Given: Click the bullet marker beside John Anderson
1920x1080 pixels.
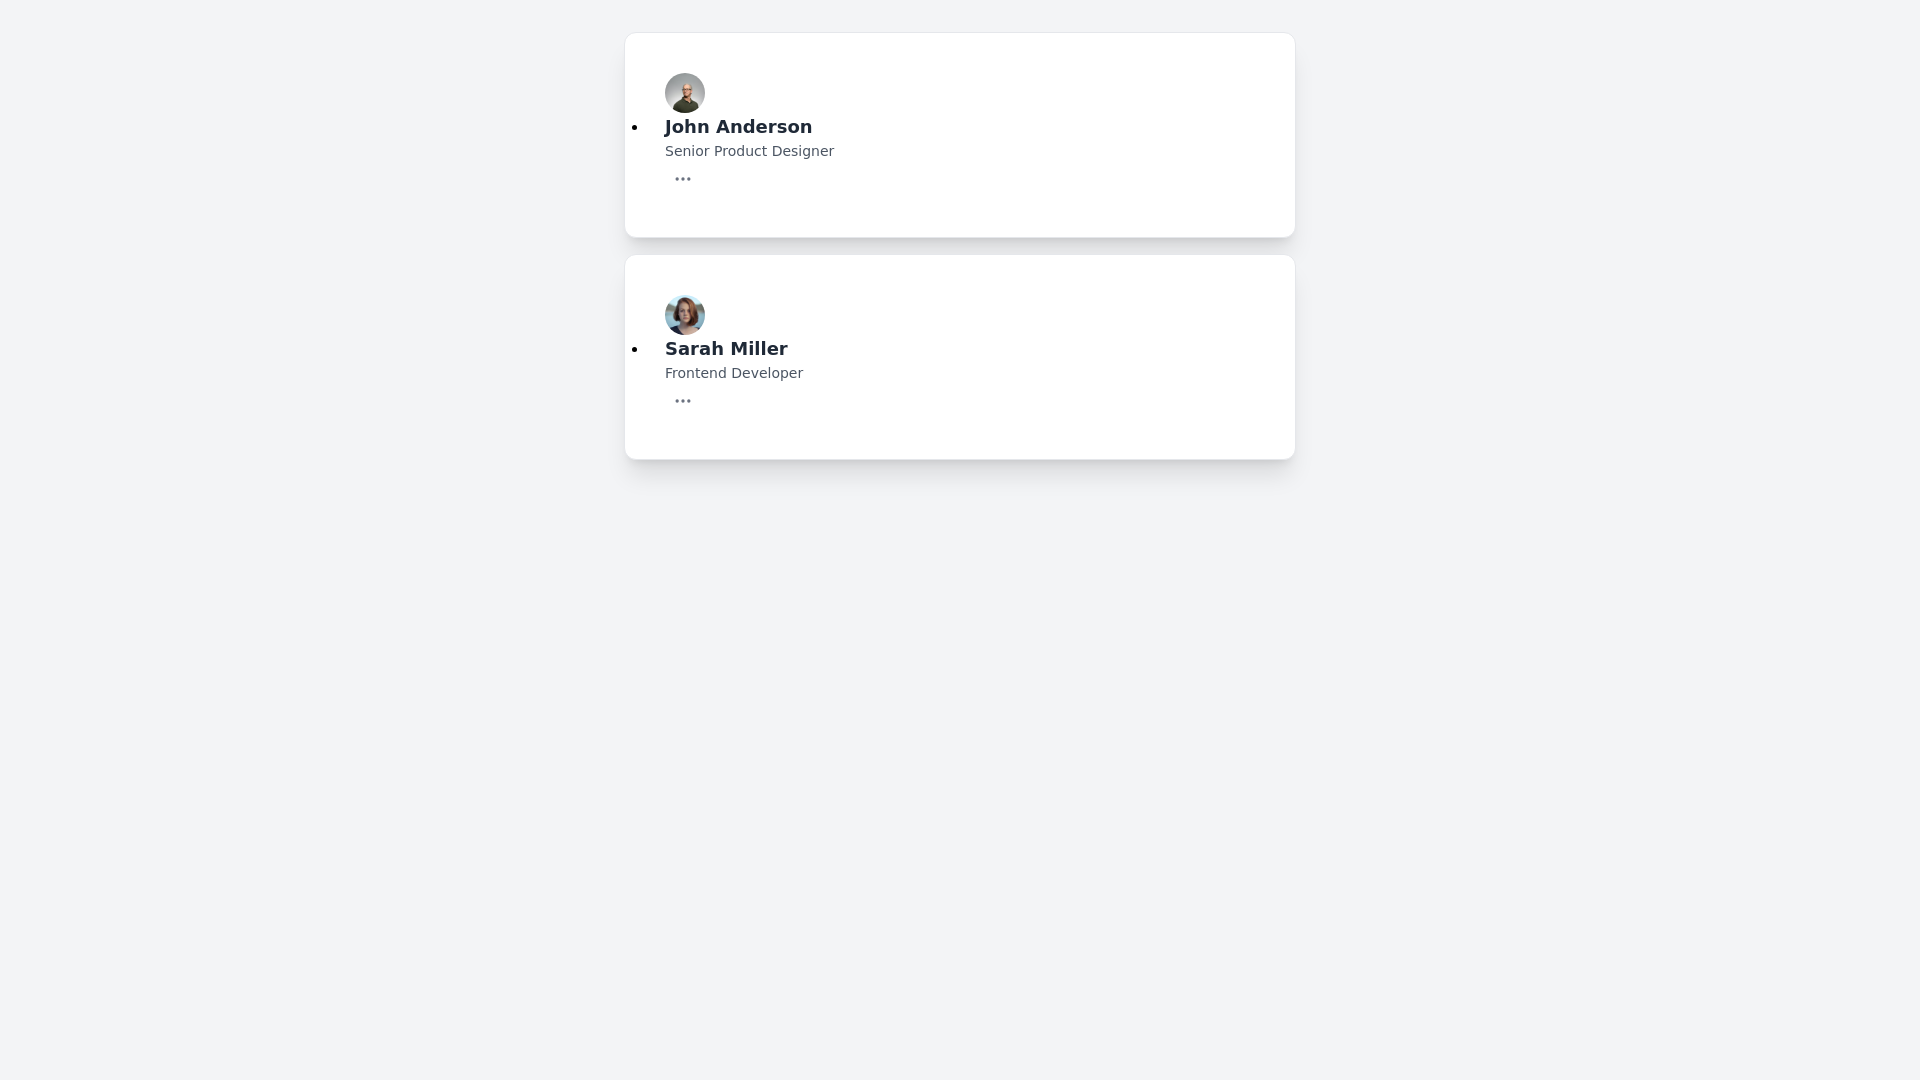Looking at the screenshot, I should [x=636, y=127].
